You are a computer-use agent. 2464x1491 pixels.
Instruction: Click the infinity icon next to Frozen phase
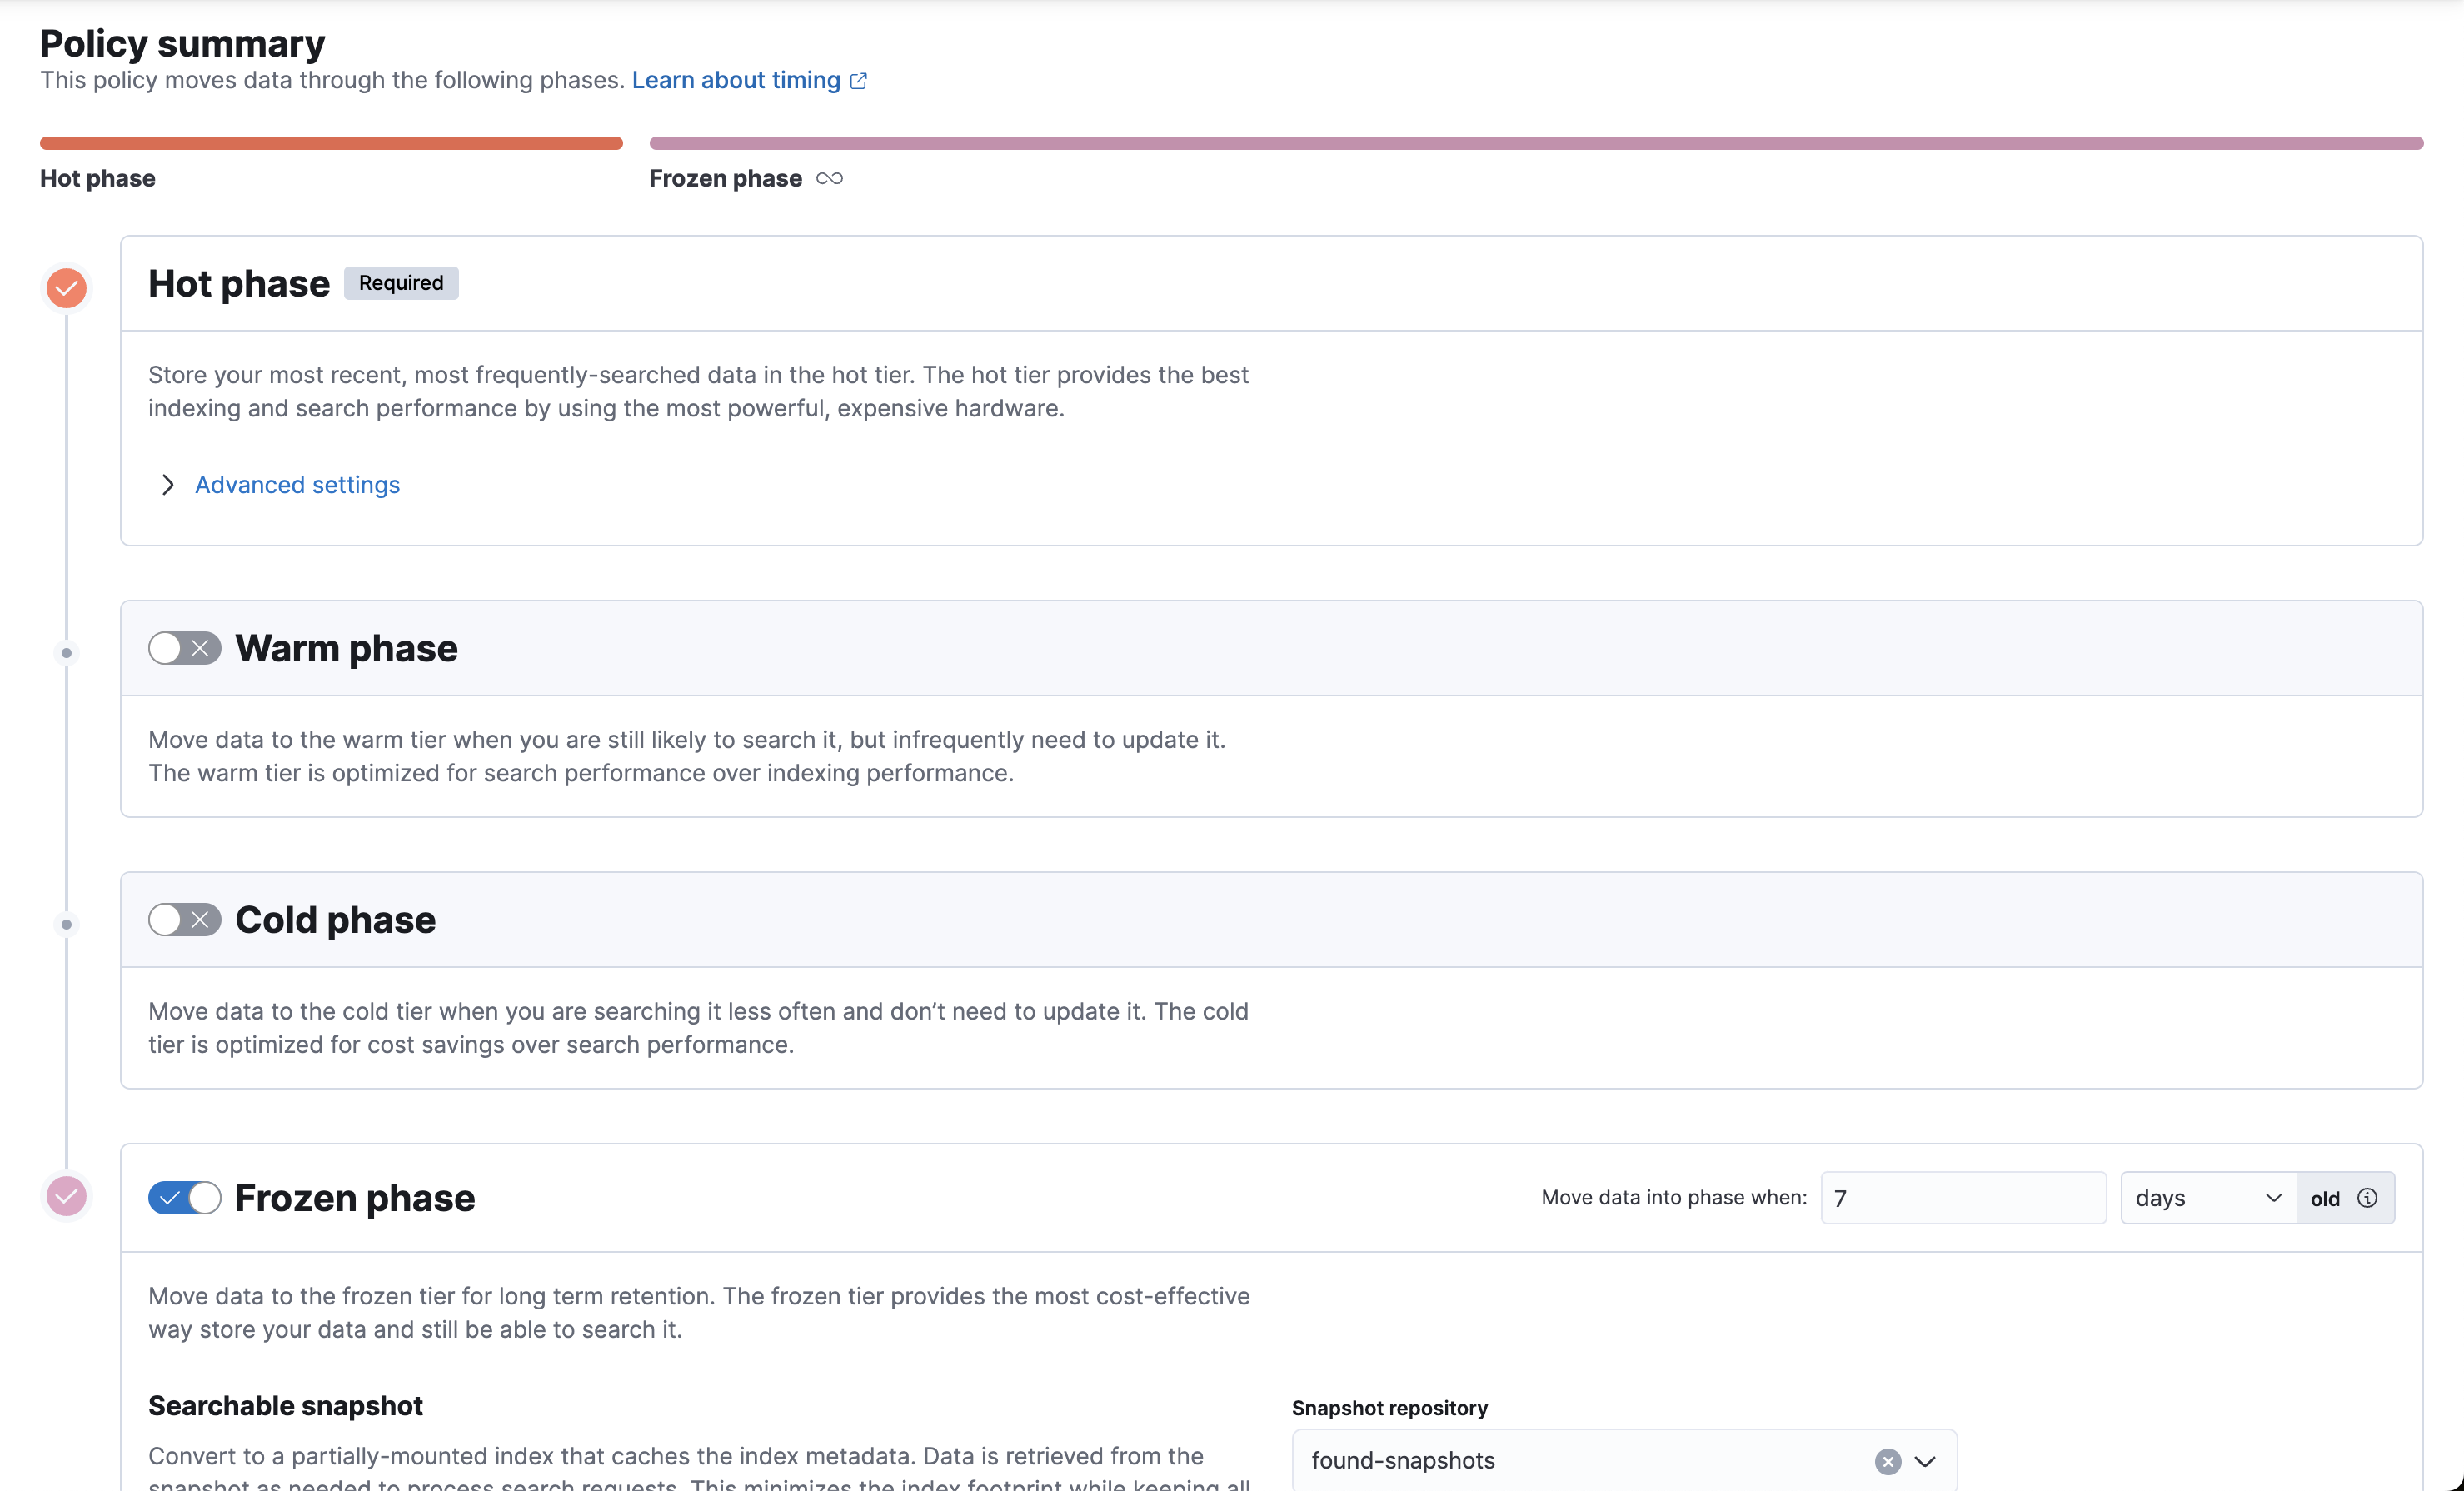pyautogui.click(x=829, y=178)
